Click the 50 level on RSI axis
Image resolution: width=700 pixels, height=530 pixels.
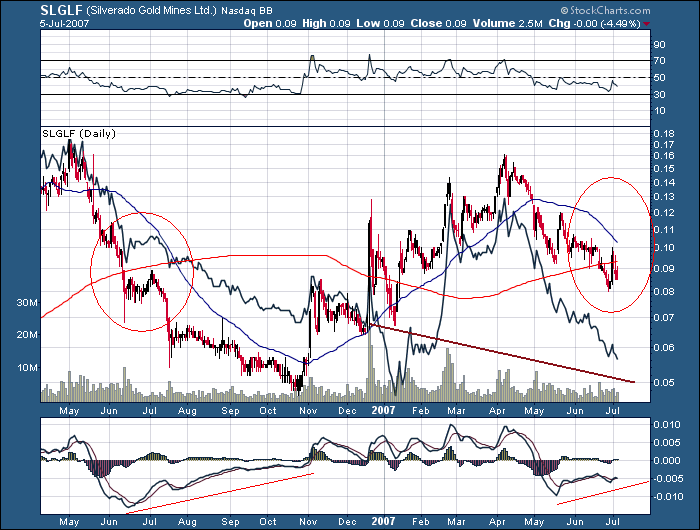[x=659, y=78]
